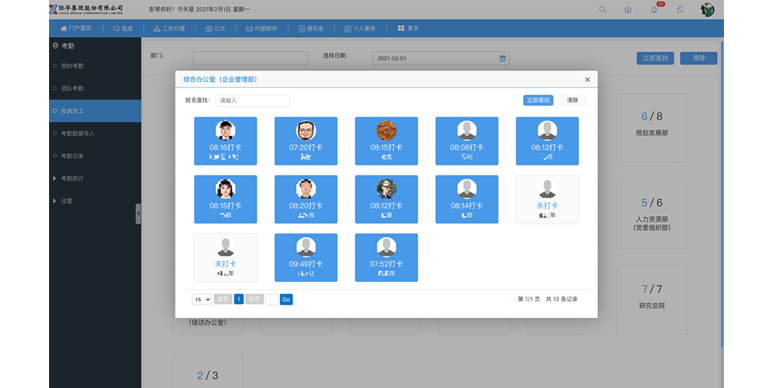This screenshot has width=773, height=388.
Task: Select employee card with 07:20打卡
Action: [x=306, y=141]
